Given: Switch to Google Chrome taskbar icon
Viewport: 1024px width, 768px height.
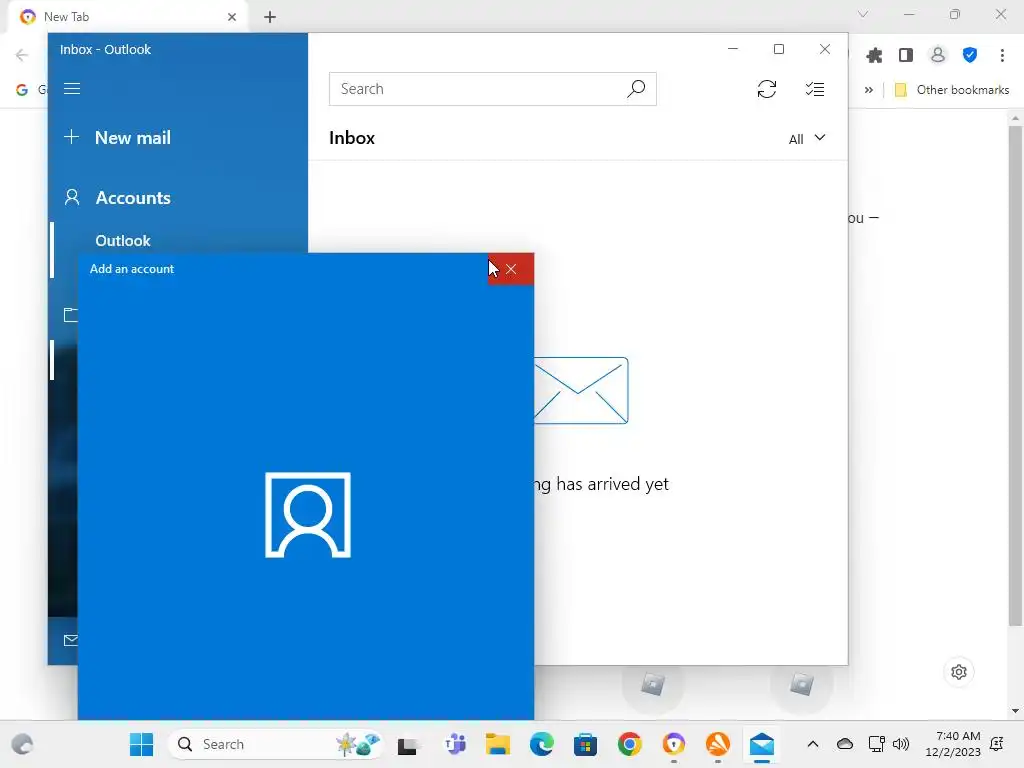Looking at the screenshot, I should [630, 744].
